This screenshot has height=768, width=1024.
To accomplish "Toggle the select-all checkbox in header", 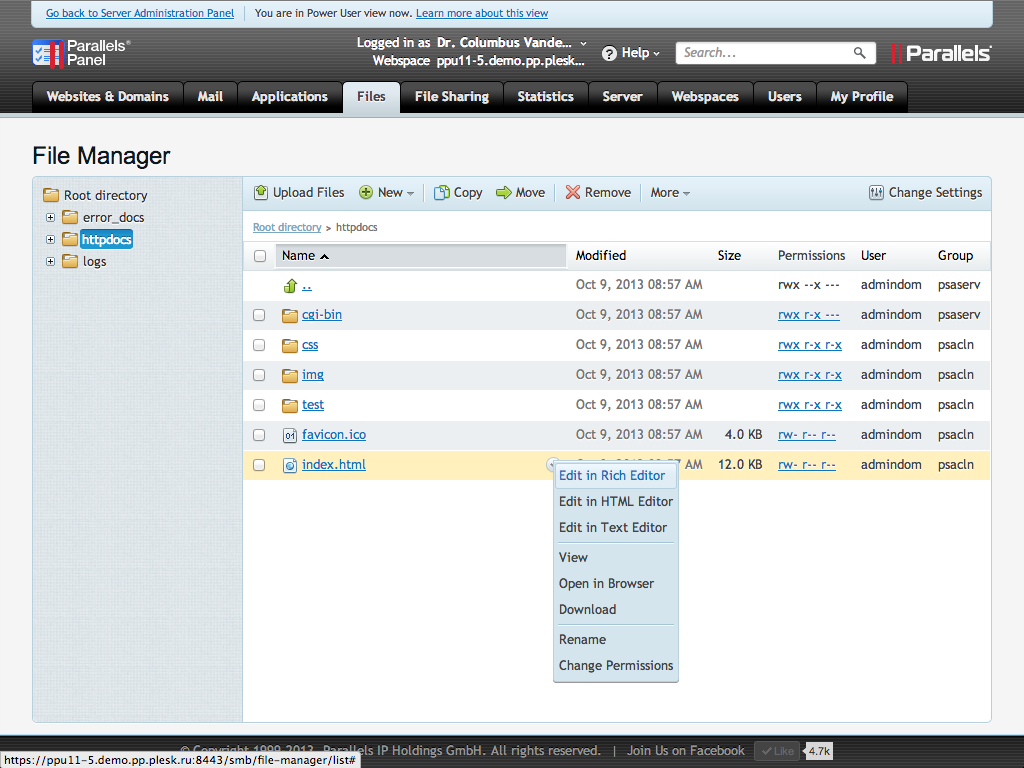I will tap(260, 256).
